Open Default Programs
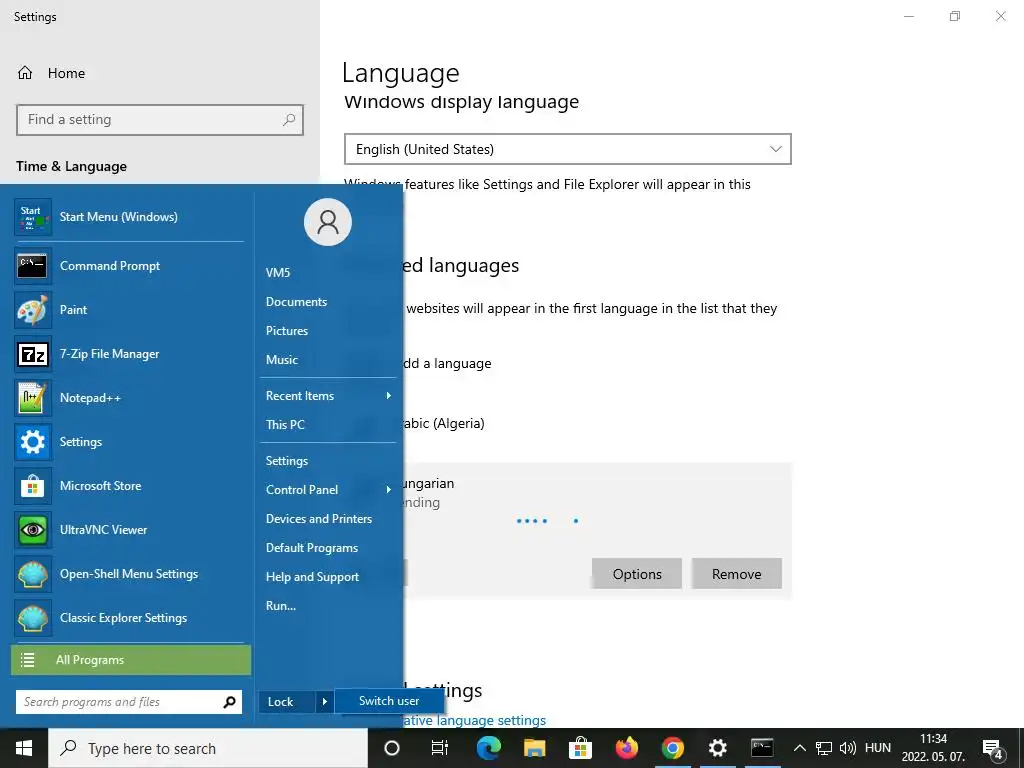The image size is (1024, 768). (x=312, y=548)
